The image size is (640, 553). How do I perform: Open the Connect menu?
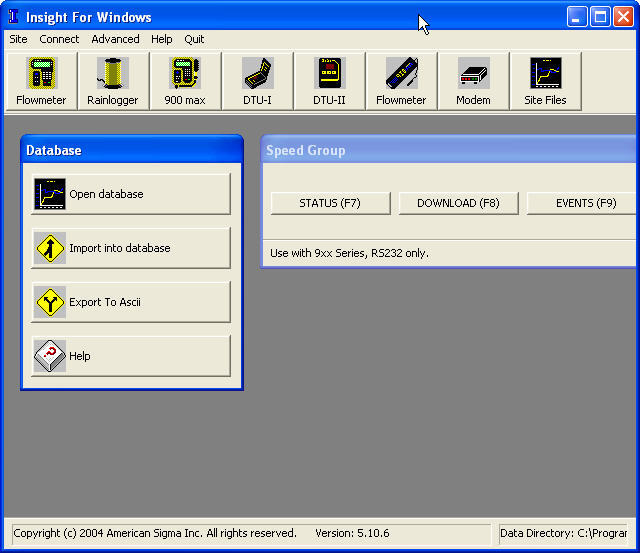[59, 39]
